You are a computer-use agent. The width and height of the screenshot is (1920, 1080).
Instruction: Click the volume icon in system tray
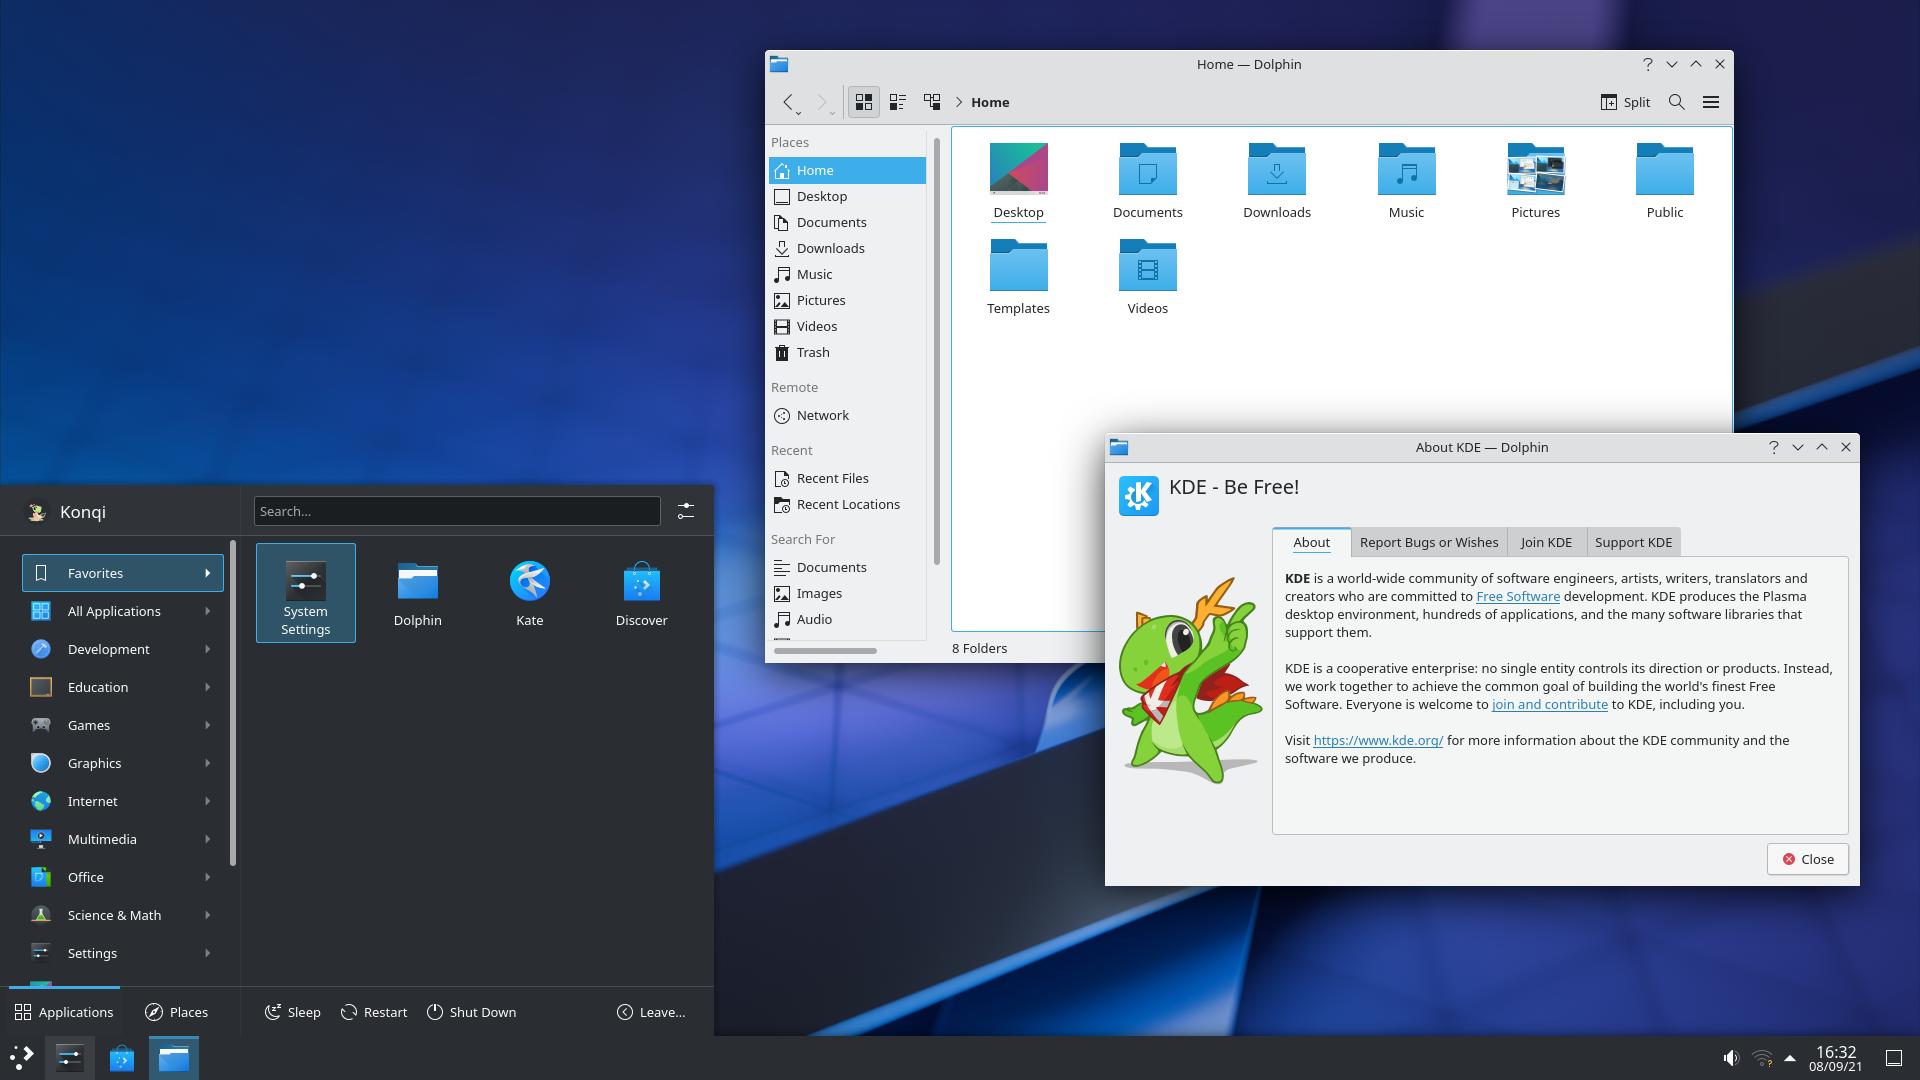point(1731,1058)
